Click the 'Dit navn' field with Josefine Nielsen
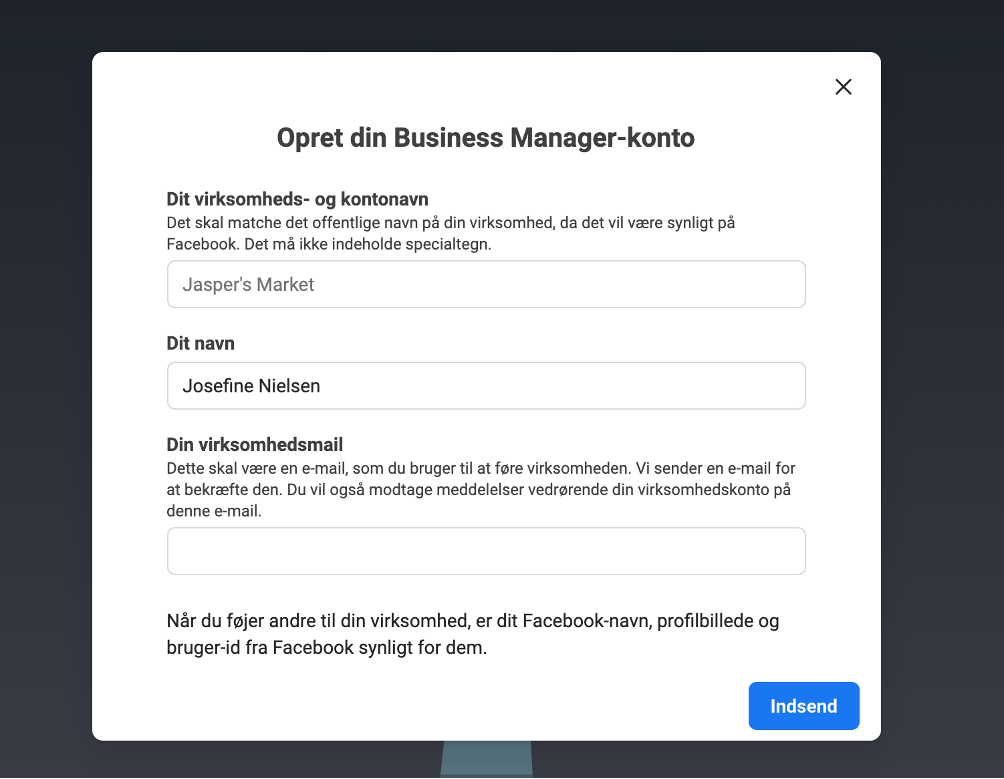 click(486, 386)
